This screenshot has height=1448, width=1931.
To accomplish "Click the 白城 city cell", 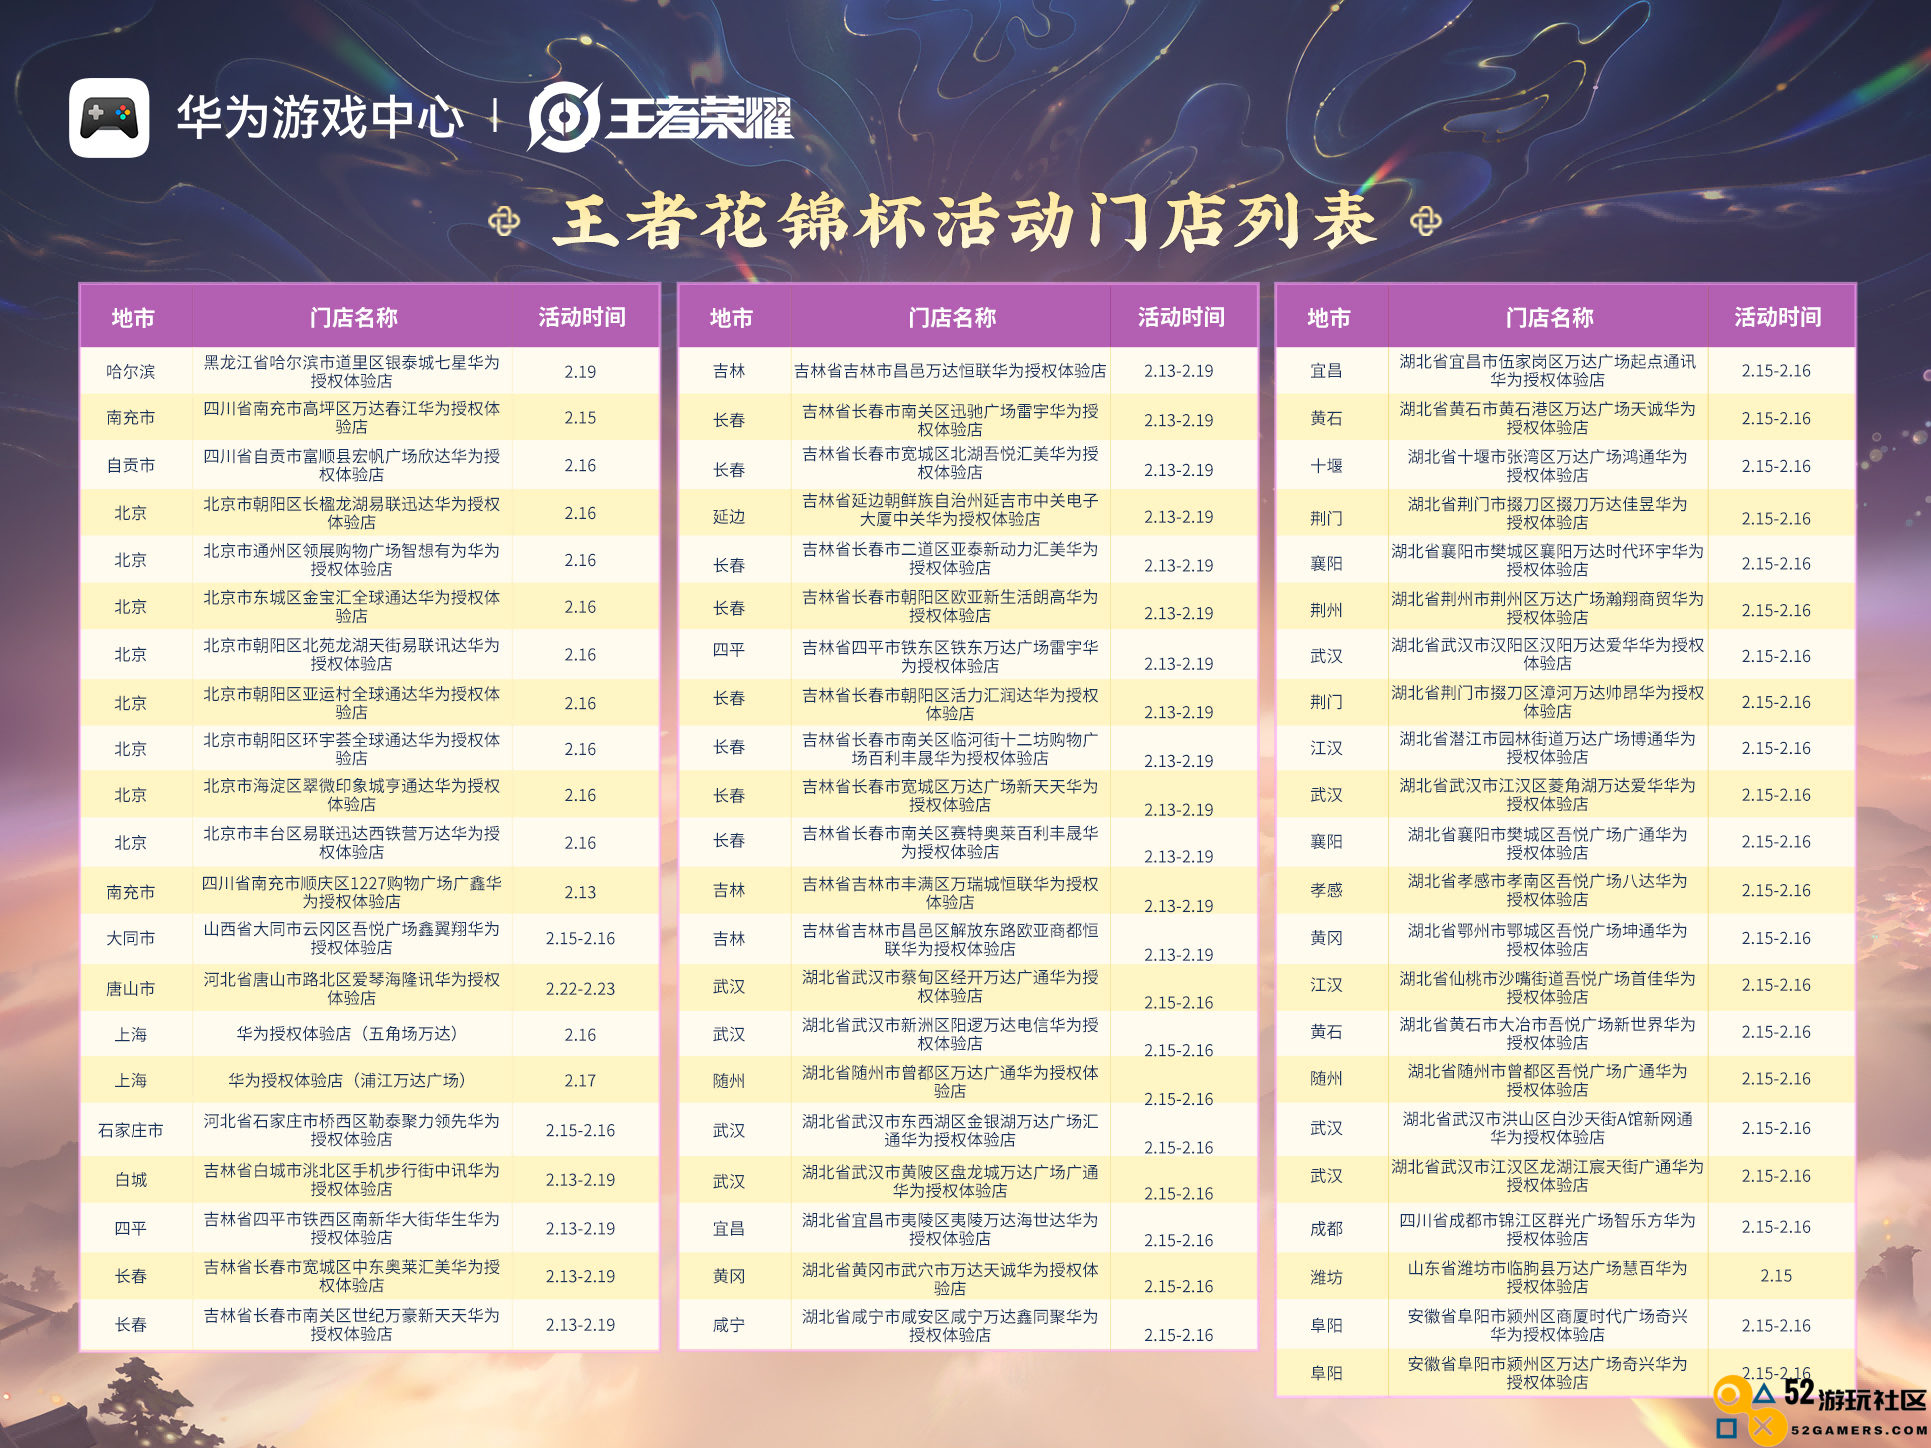I will point(131,1180).
